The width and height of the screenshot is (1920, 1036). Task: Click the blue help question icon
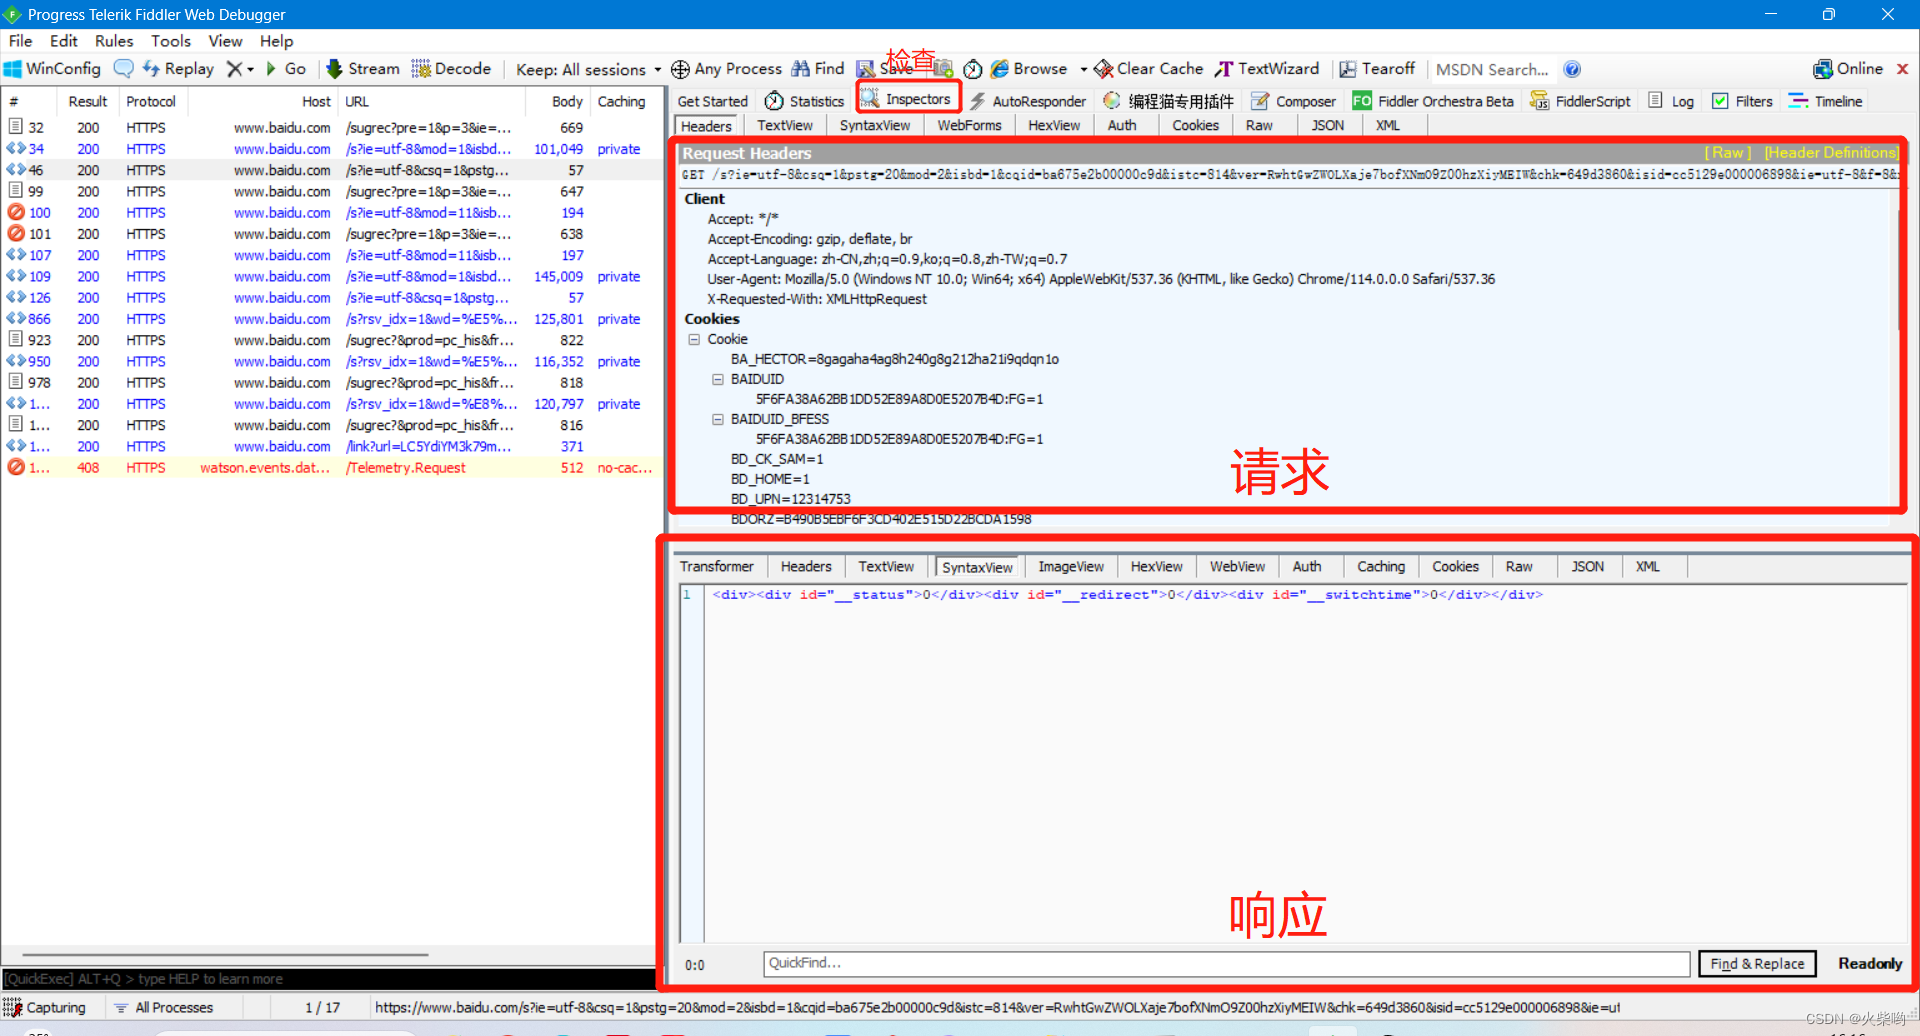[x=1572, y=69]
